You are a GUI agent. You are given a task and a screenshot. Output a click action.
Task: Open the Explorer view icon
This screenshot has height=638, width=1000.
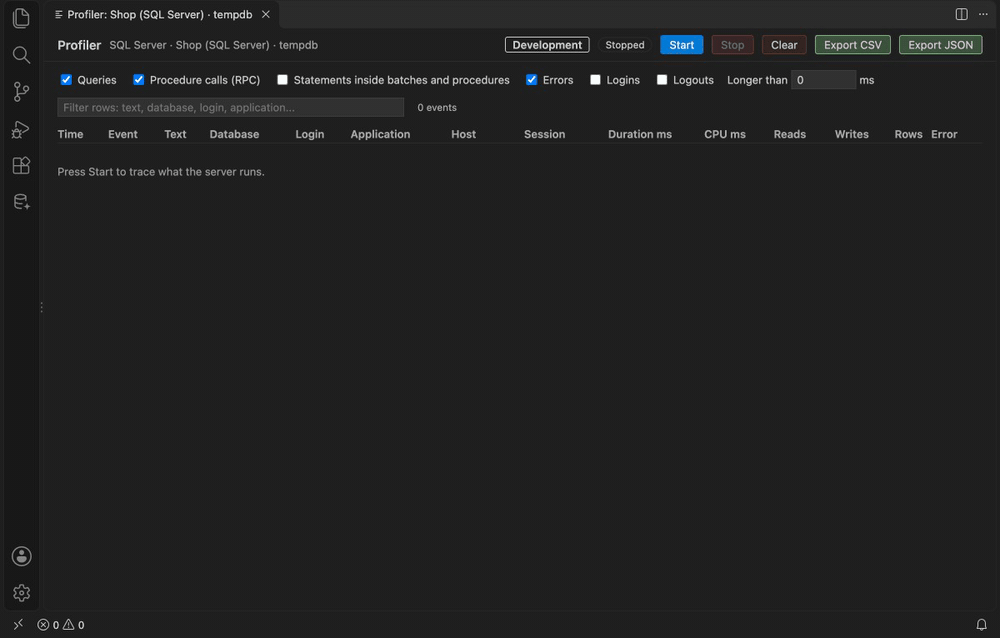click(21, 18)
